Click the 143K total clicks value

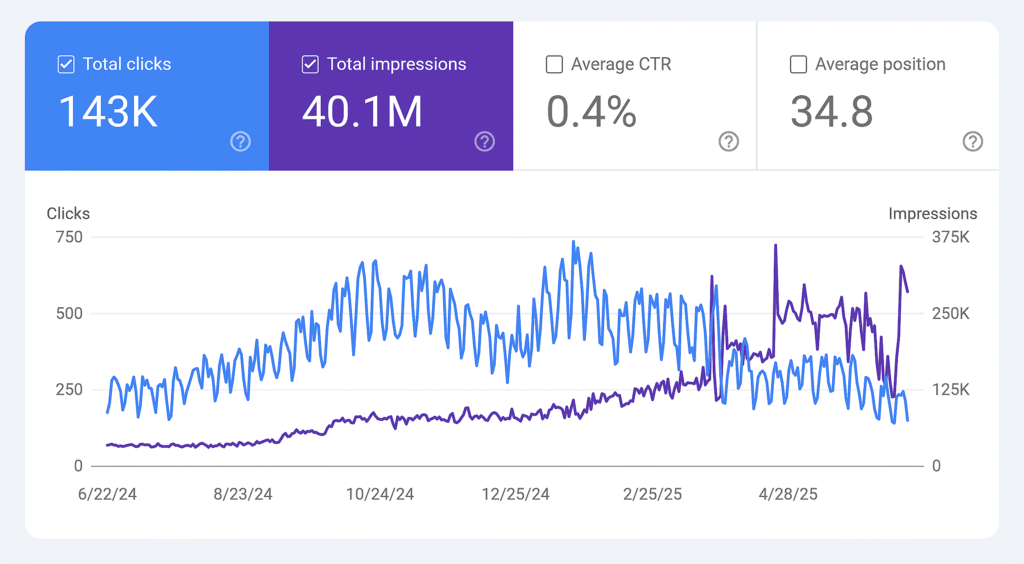click(108, 112)
